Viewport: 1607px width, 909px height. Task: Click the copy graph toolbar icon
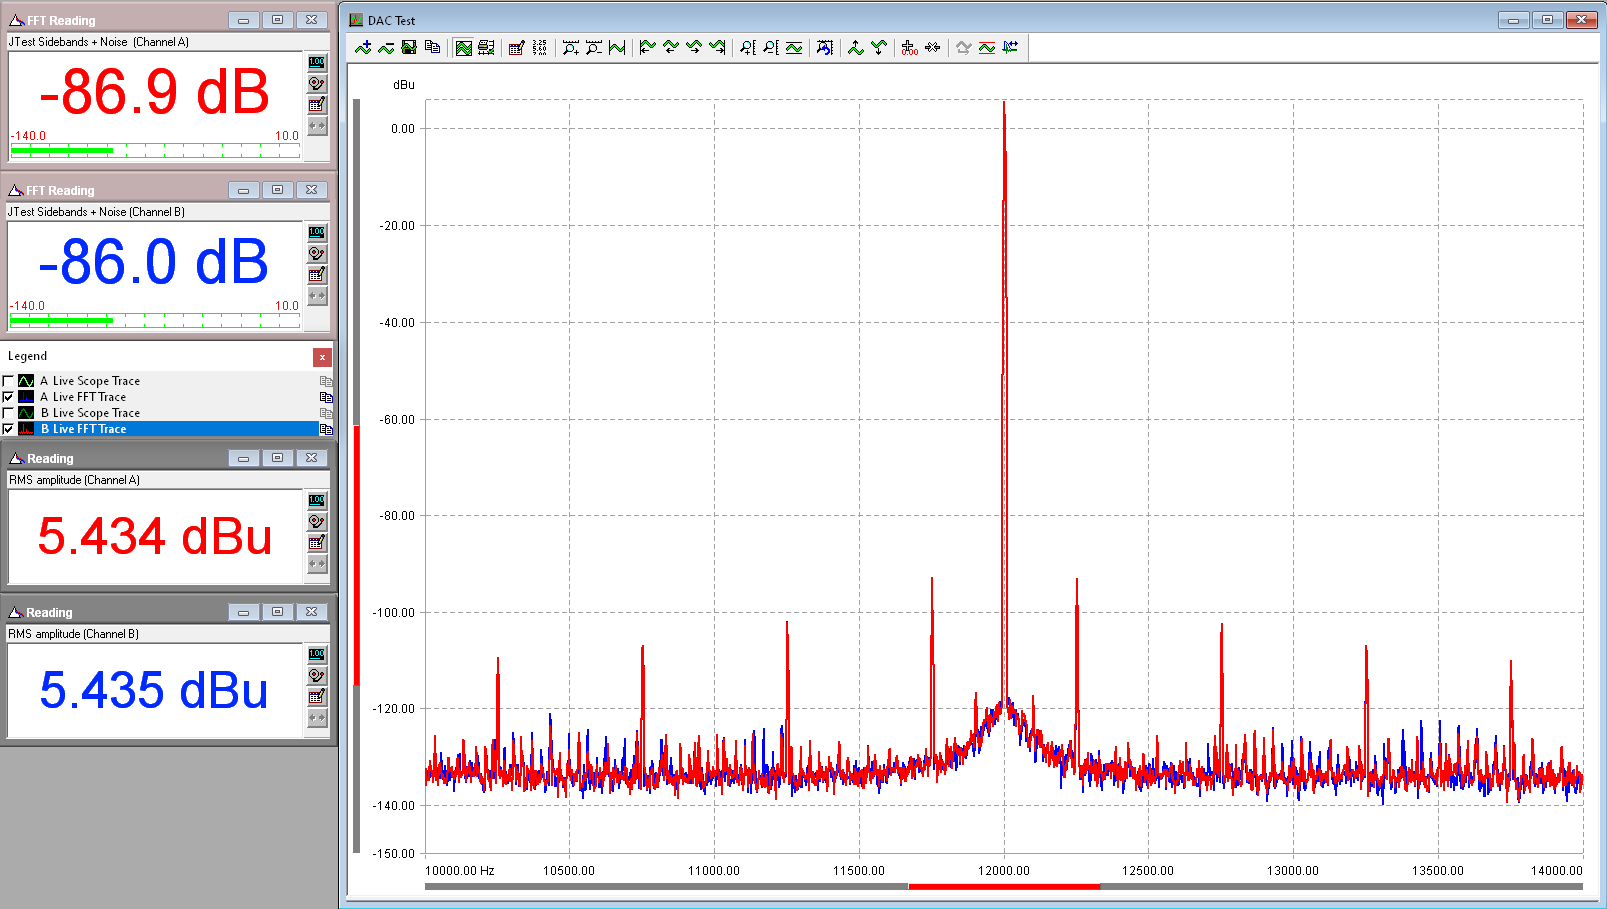(433, 48)
